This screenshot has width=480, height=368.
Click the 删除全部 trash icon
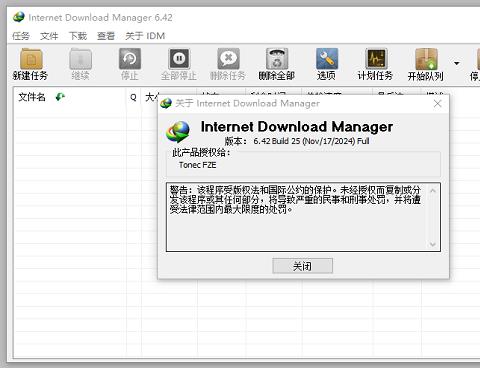(x=277, y=59)
